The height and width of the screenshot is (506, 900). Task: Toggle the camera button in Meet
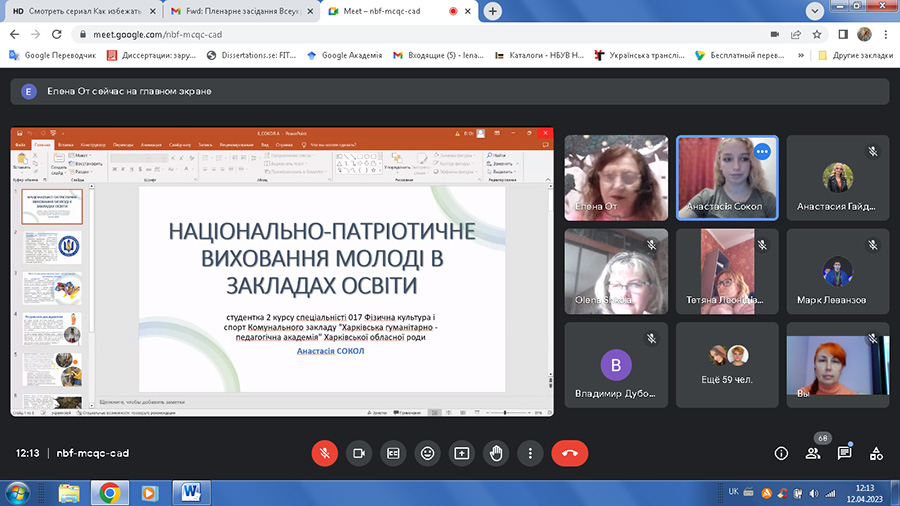[x=358, y=453]
